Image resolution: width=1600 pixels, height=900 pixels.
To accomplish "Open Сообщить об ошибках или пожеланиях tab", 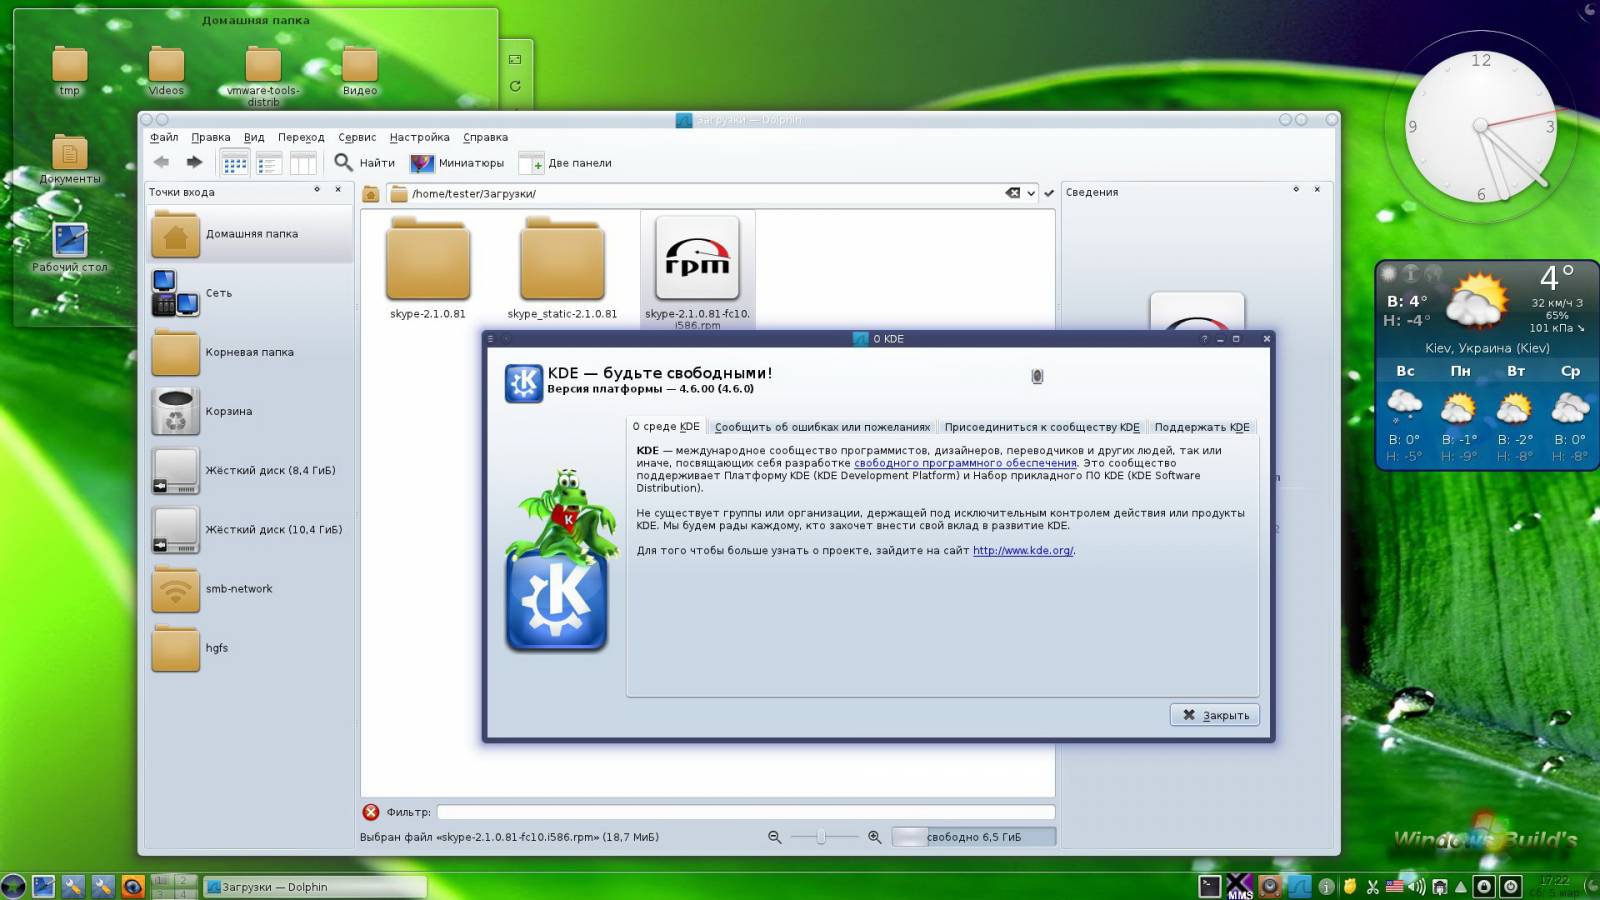I will pyautogui.click(x=822, y=427).
